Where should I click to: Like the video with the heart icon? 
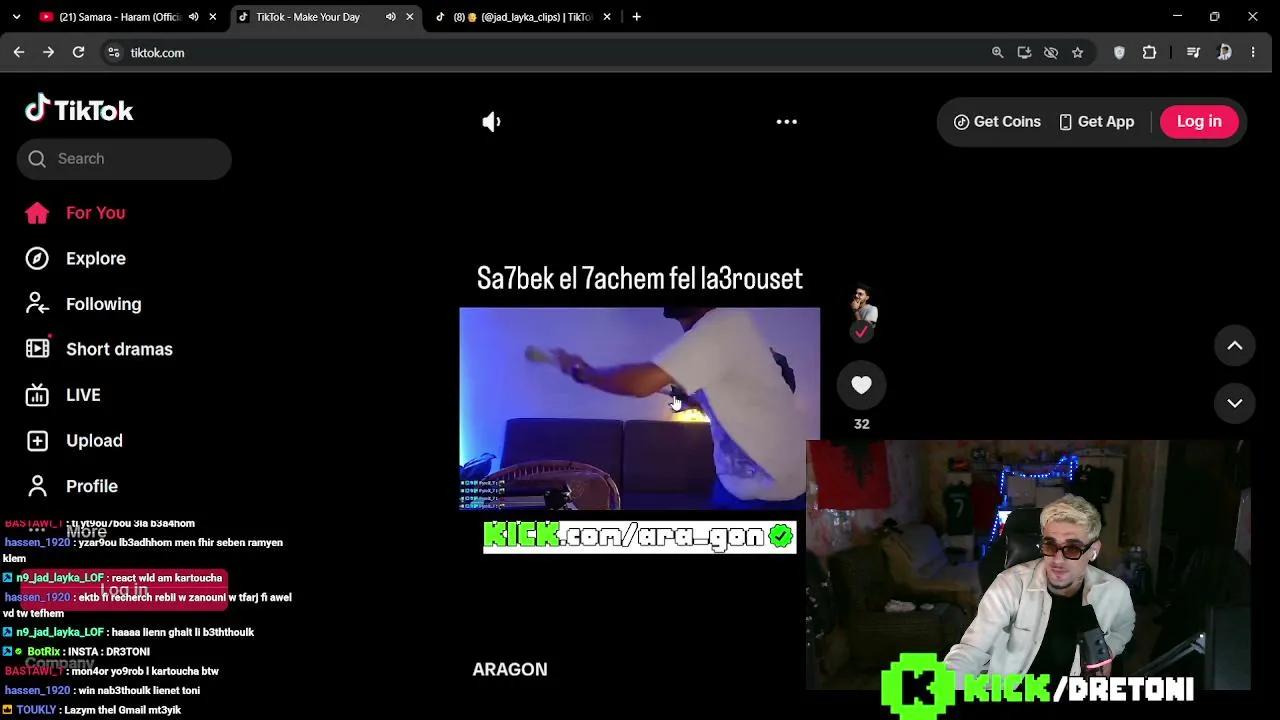(861, 385)
